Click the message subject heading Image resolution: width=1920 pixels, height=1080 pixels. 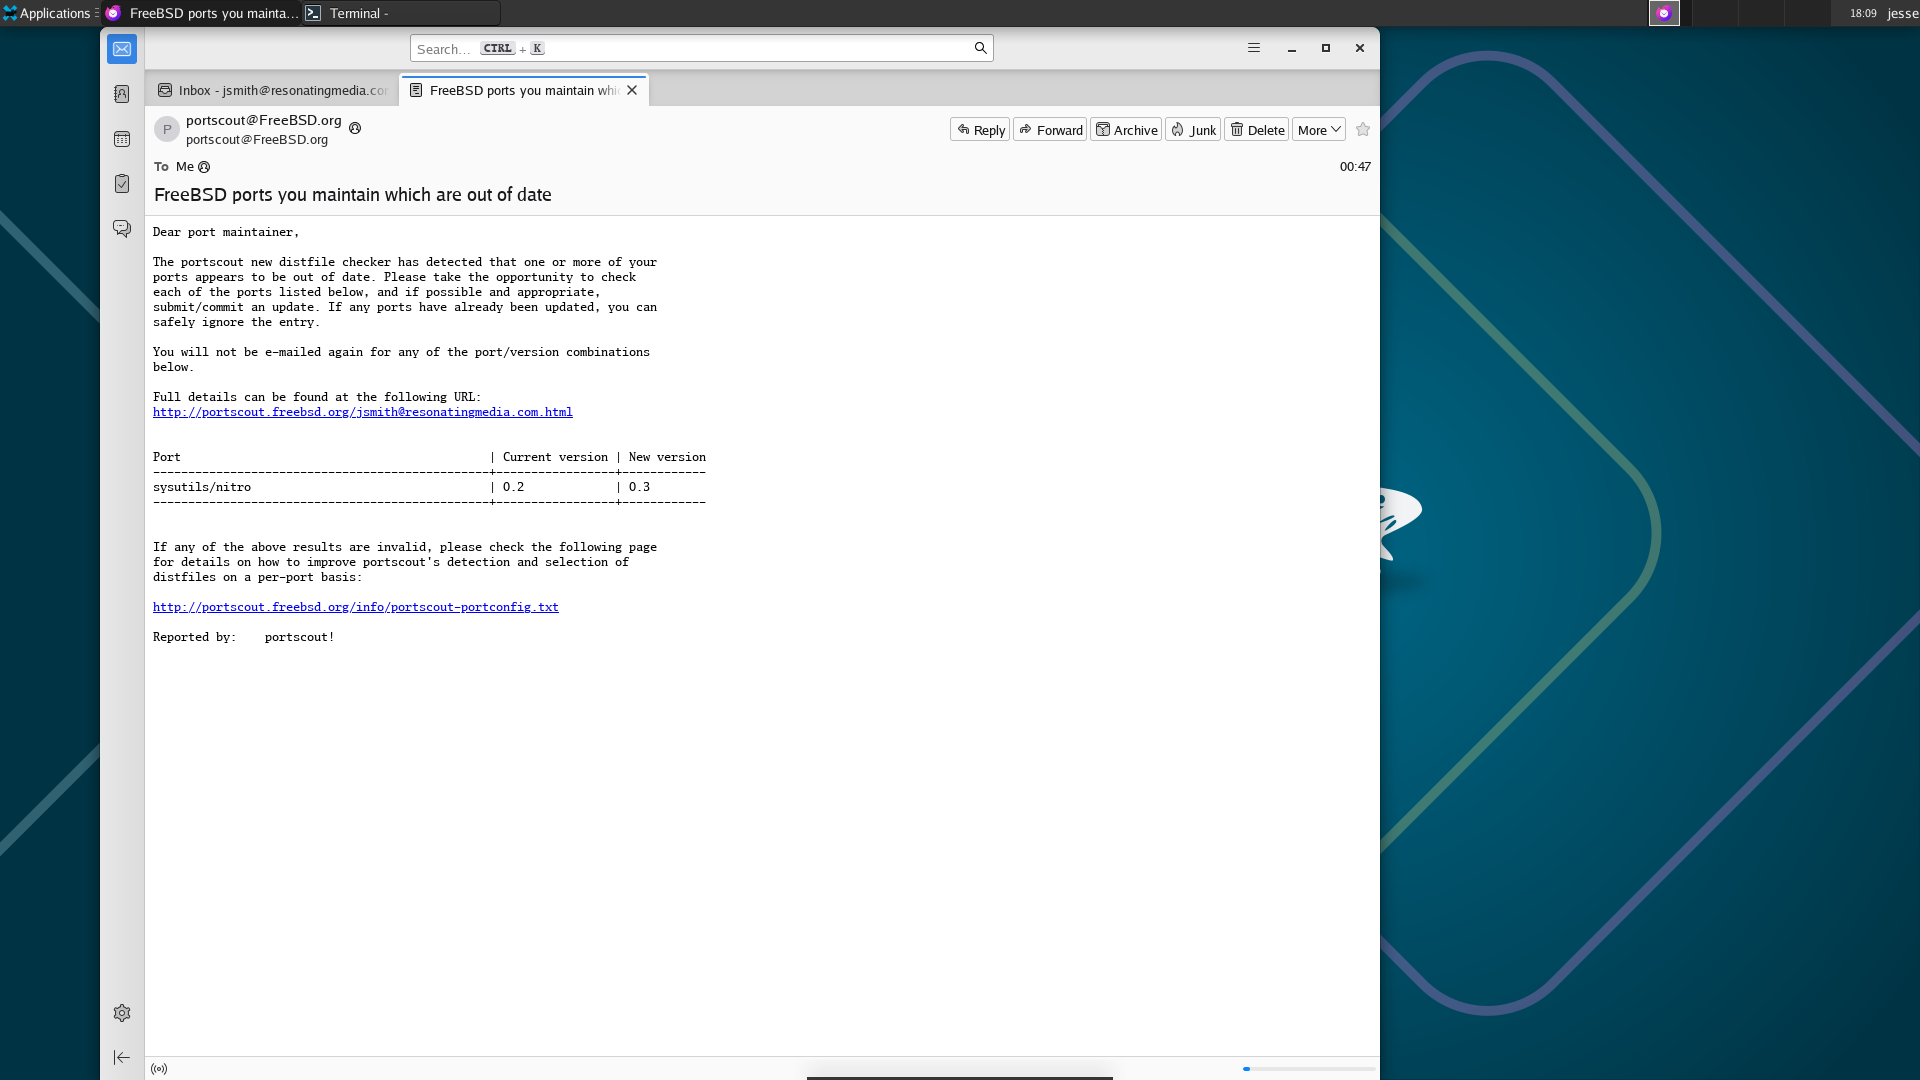click(x=353, y=195)
